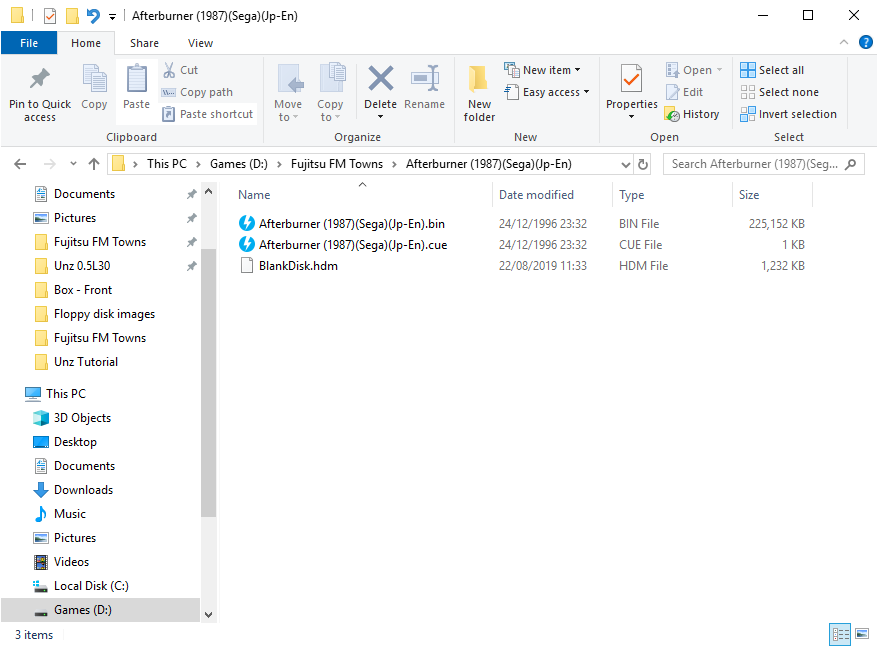The width and height of the screenshot is (878, 647).
Task: Open Explorer help question mark
Action: pyautogui.click(x=865, y=43)
